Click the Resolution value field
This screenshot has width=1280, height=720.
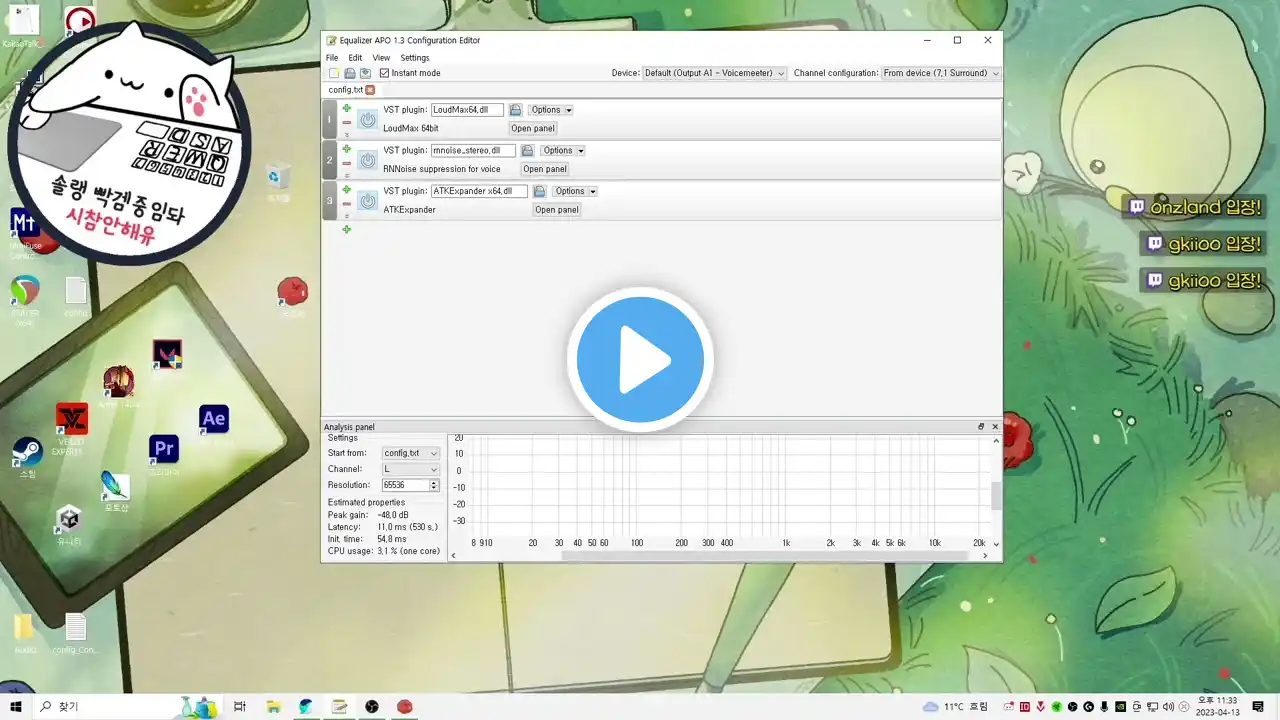pyautogui.click(x=405, y=485)
